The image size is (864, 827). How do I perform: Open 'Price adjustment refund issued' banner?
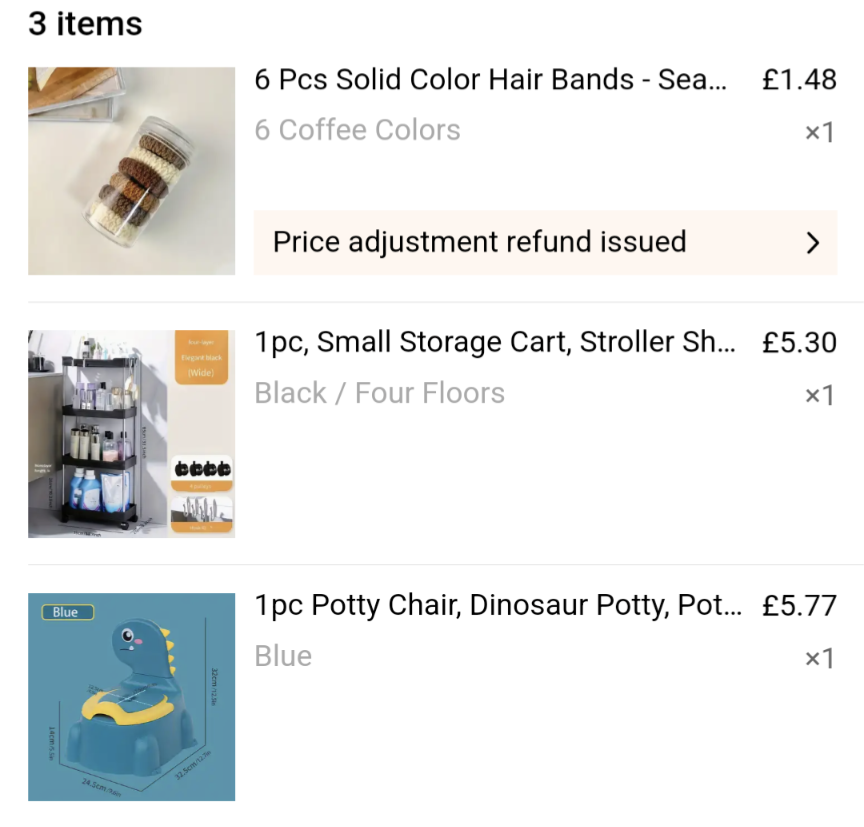coord(479,242)
